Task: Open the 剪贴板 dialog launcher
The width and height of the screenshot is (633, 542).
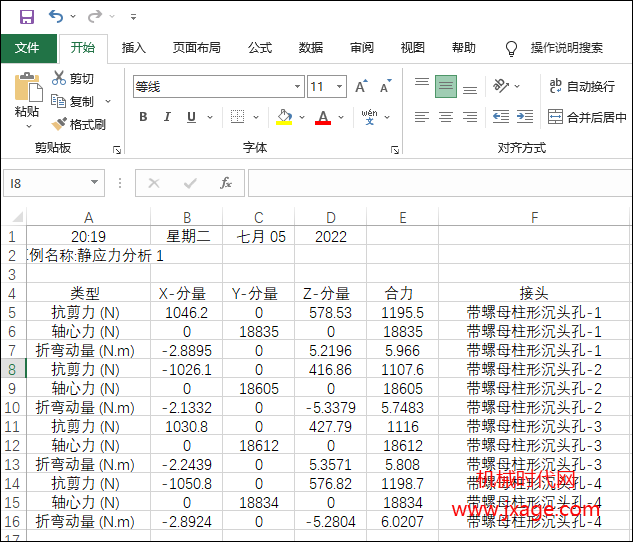Action: [117, 151]
